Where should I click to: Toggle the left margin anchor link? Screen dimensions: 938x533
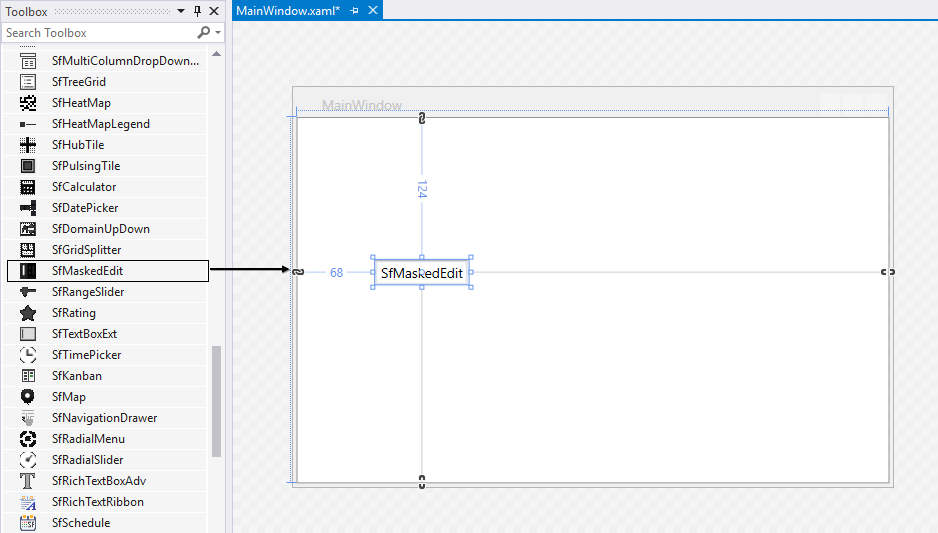click(298, 272)
